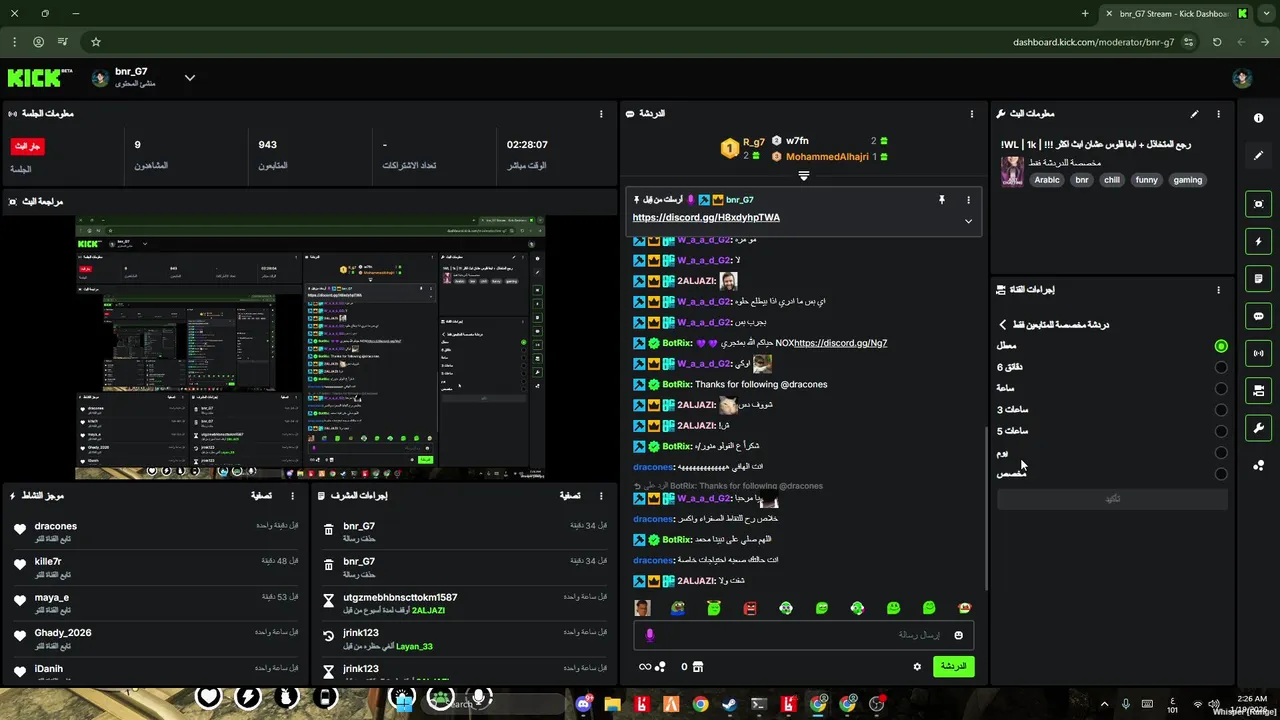The height and width of the screenshot is (720, 1280).
Task: Open chat settings gear icon
Action: coord(917,667)
